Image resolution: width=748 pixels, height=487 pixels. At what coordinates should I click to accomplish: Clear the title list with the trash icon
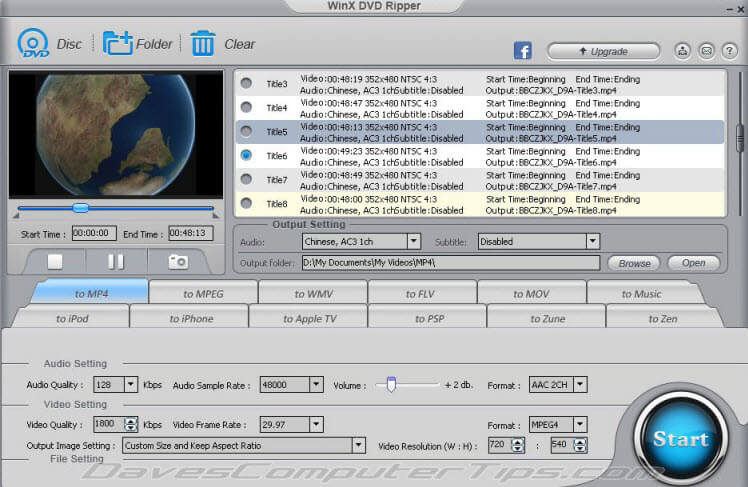click(x=203, y=43)
